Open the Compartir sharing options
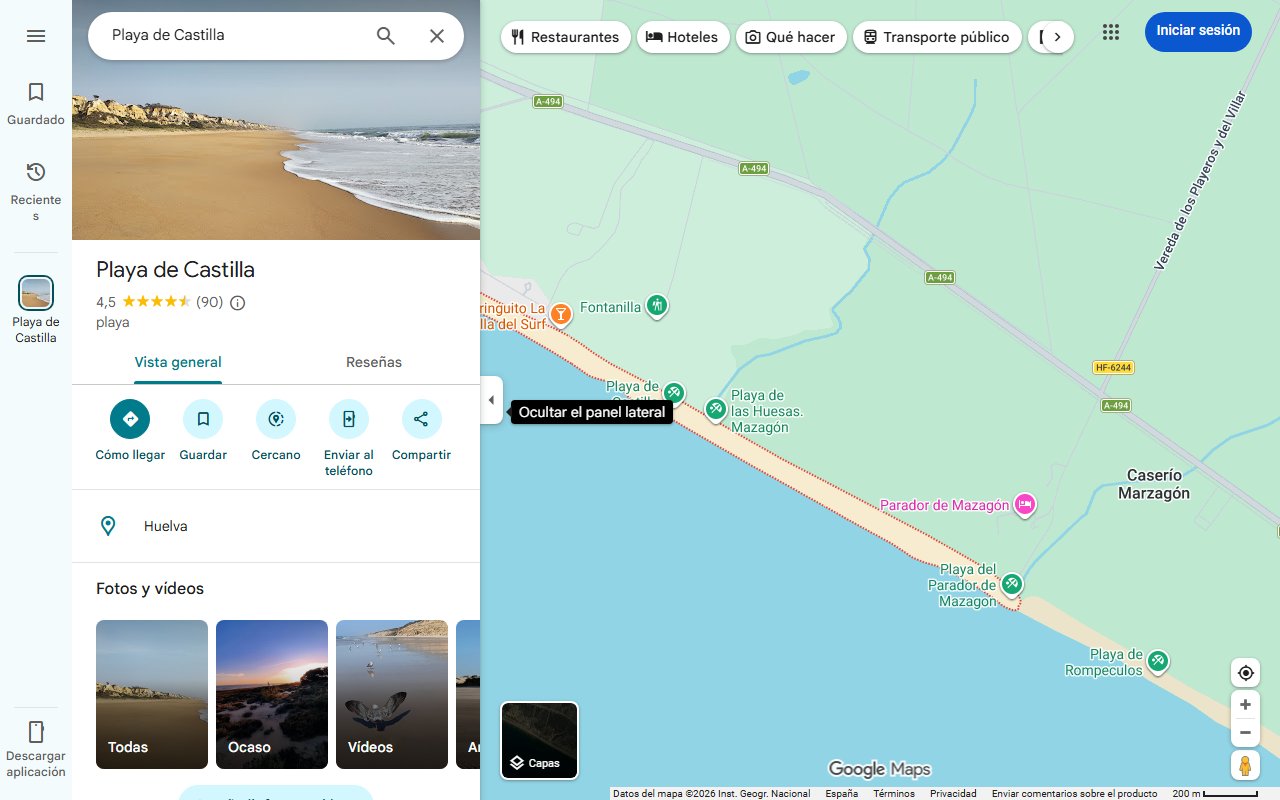Screen dimensions: 1280x800 [x=421, y=418]
